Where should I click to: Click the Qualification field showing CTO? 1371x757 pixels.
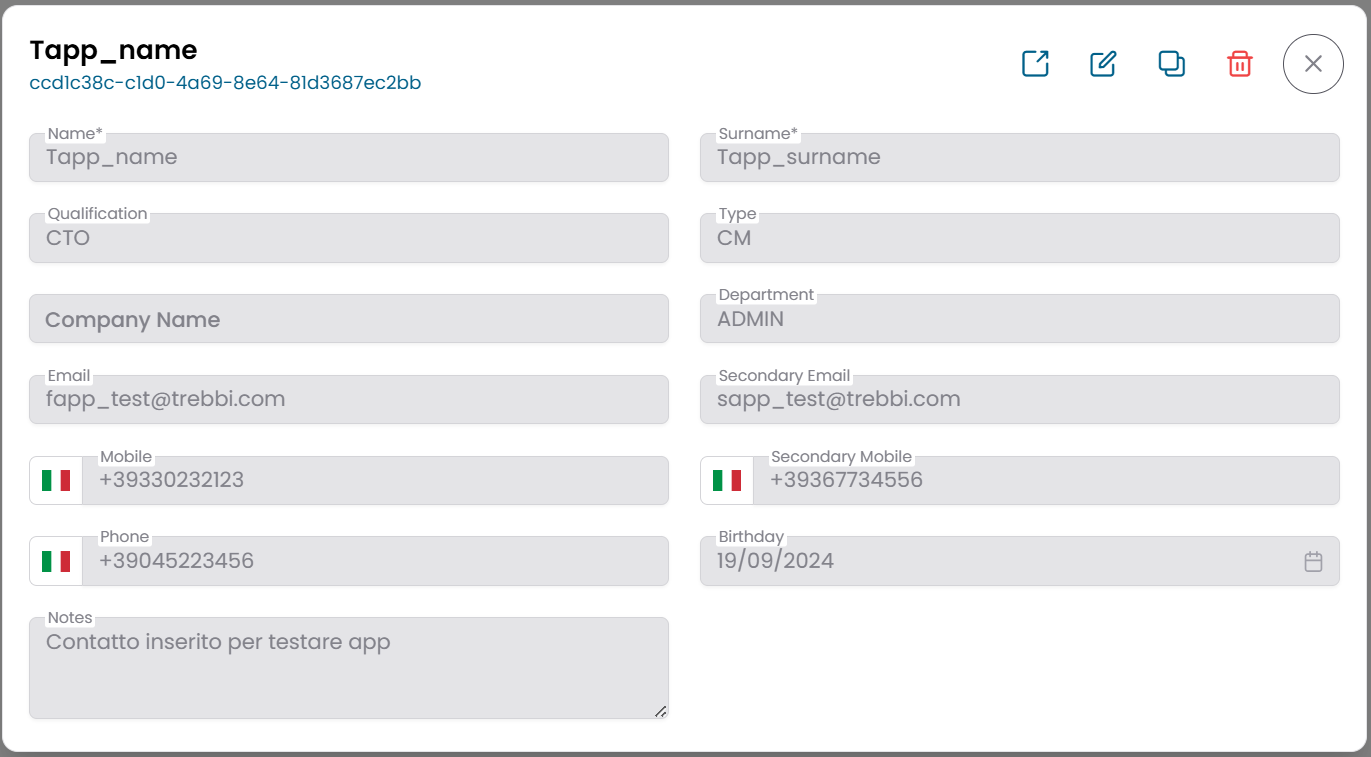pos(348,238)
